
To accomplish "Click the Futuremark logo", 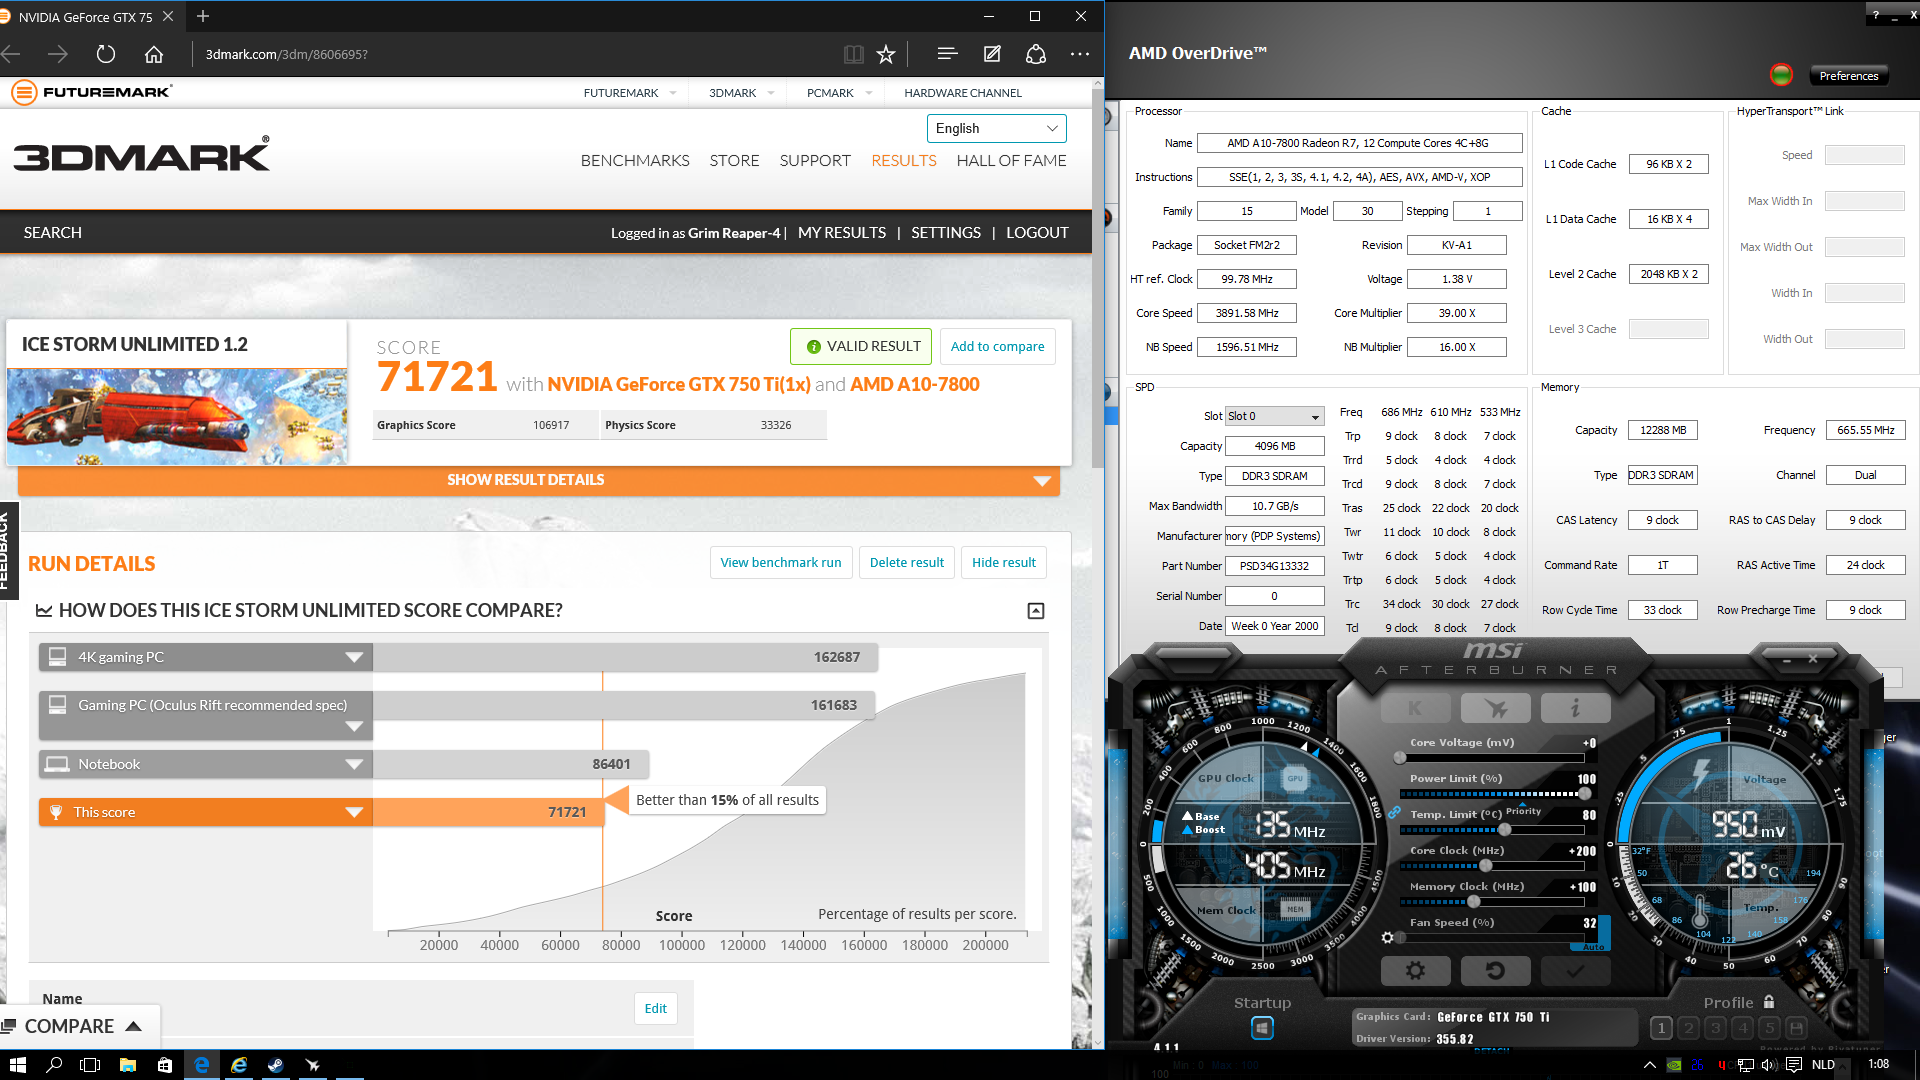I will pyautogui.click(x=91, y=92).
